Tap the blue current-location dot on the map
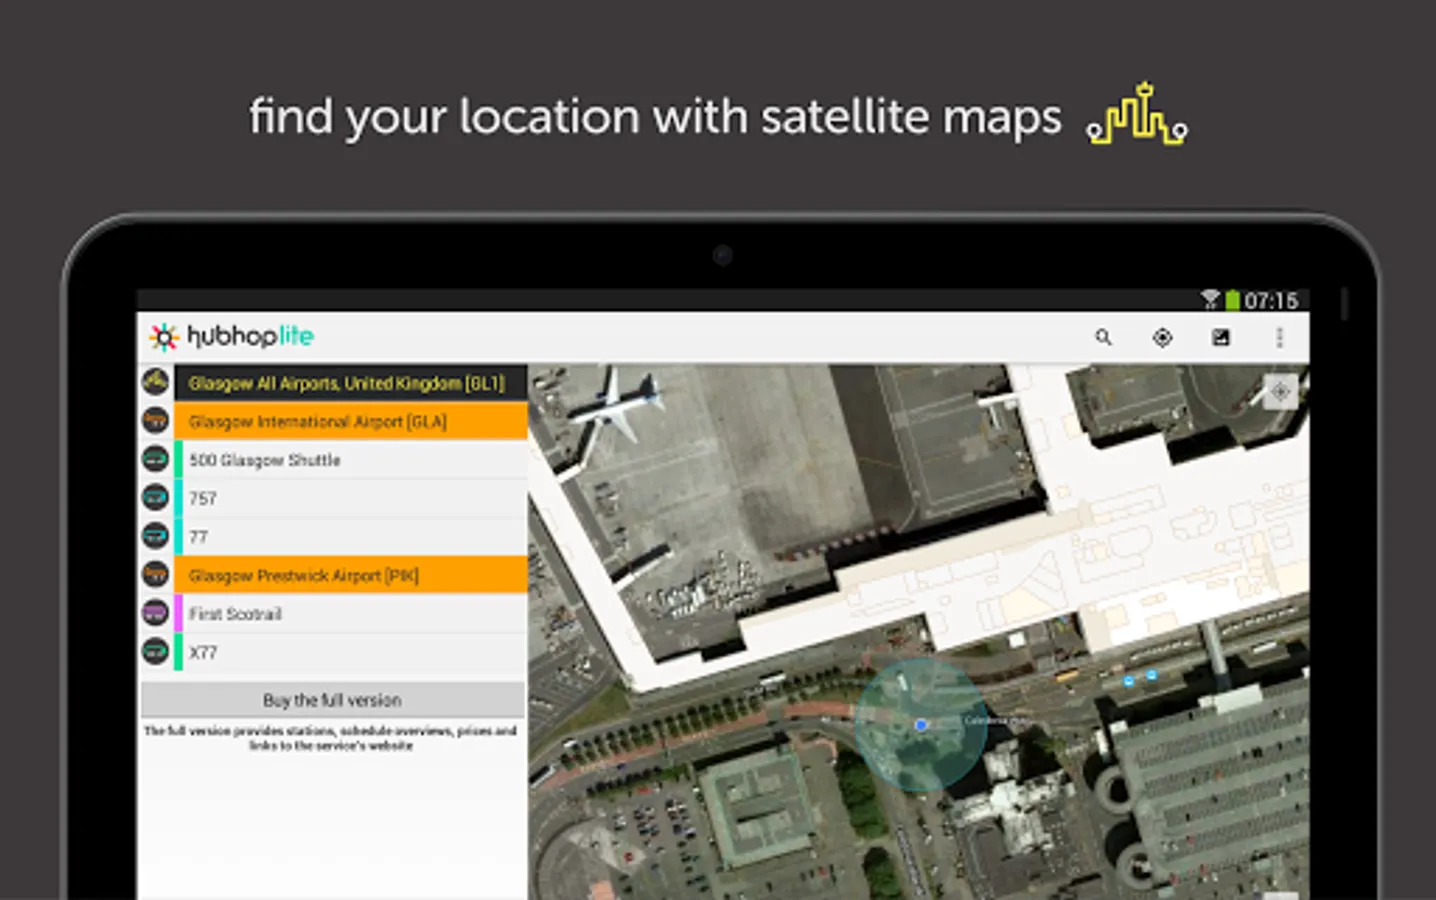Viewport: 1436px width, 900px height. coord(921,724)
